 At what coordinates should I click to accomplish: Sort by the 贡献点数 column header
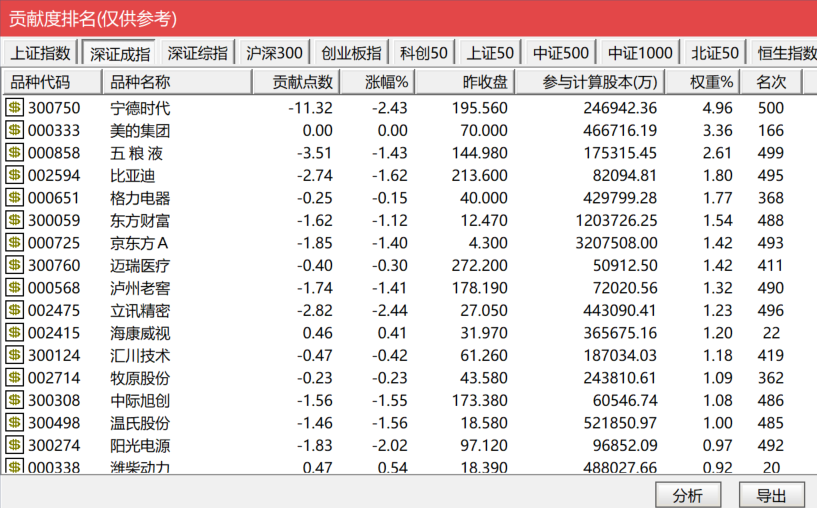pos(296,82)
